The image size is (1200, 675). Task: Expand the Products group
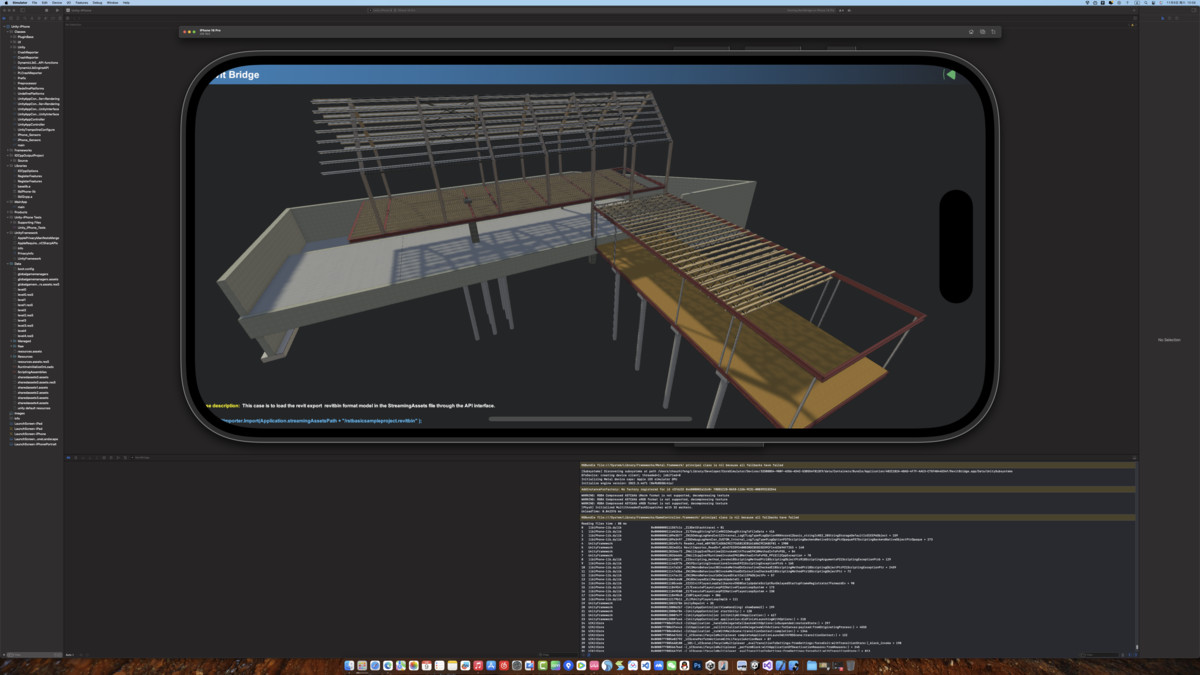(7, 212)
